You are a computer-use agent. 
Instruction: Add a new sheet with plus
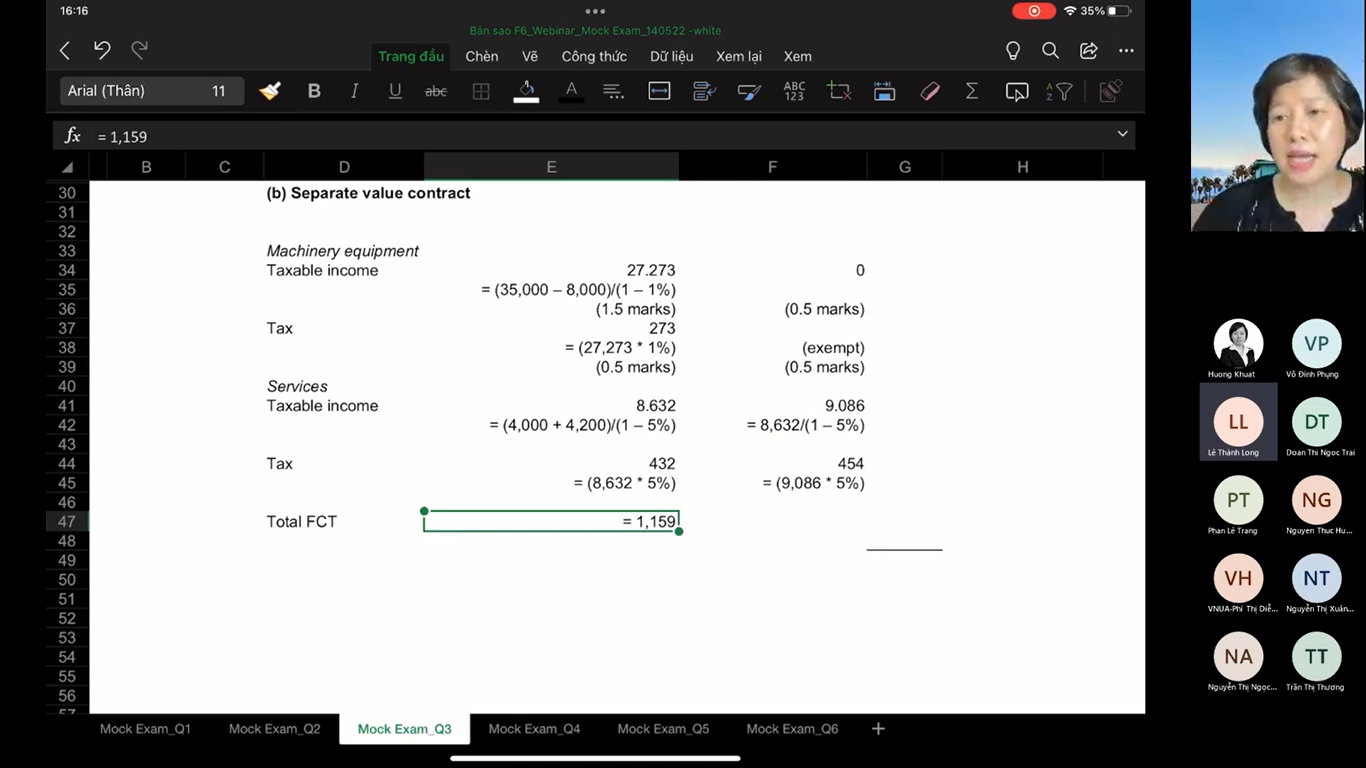click(878, 729)
